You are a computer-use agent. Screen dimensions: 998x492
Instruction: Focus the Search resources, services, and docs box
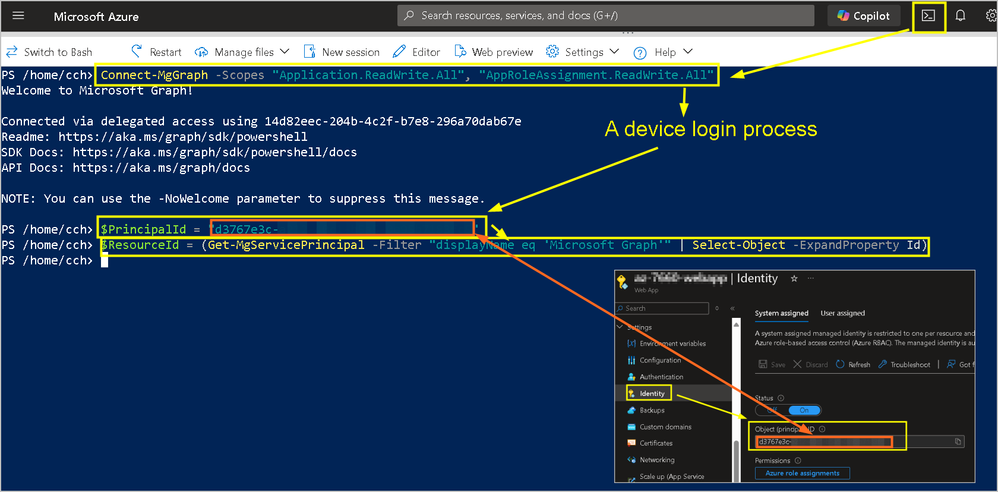tap(605, 15)
